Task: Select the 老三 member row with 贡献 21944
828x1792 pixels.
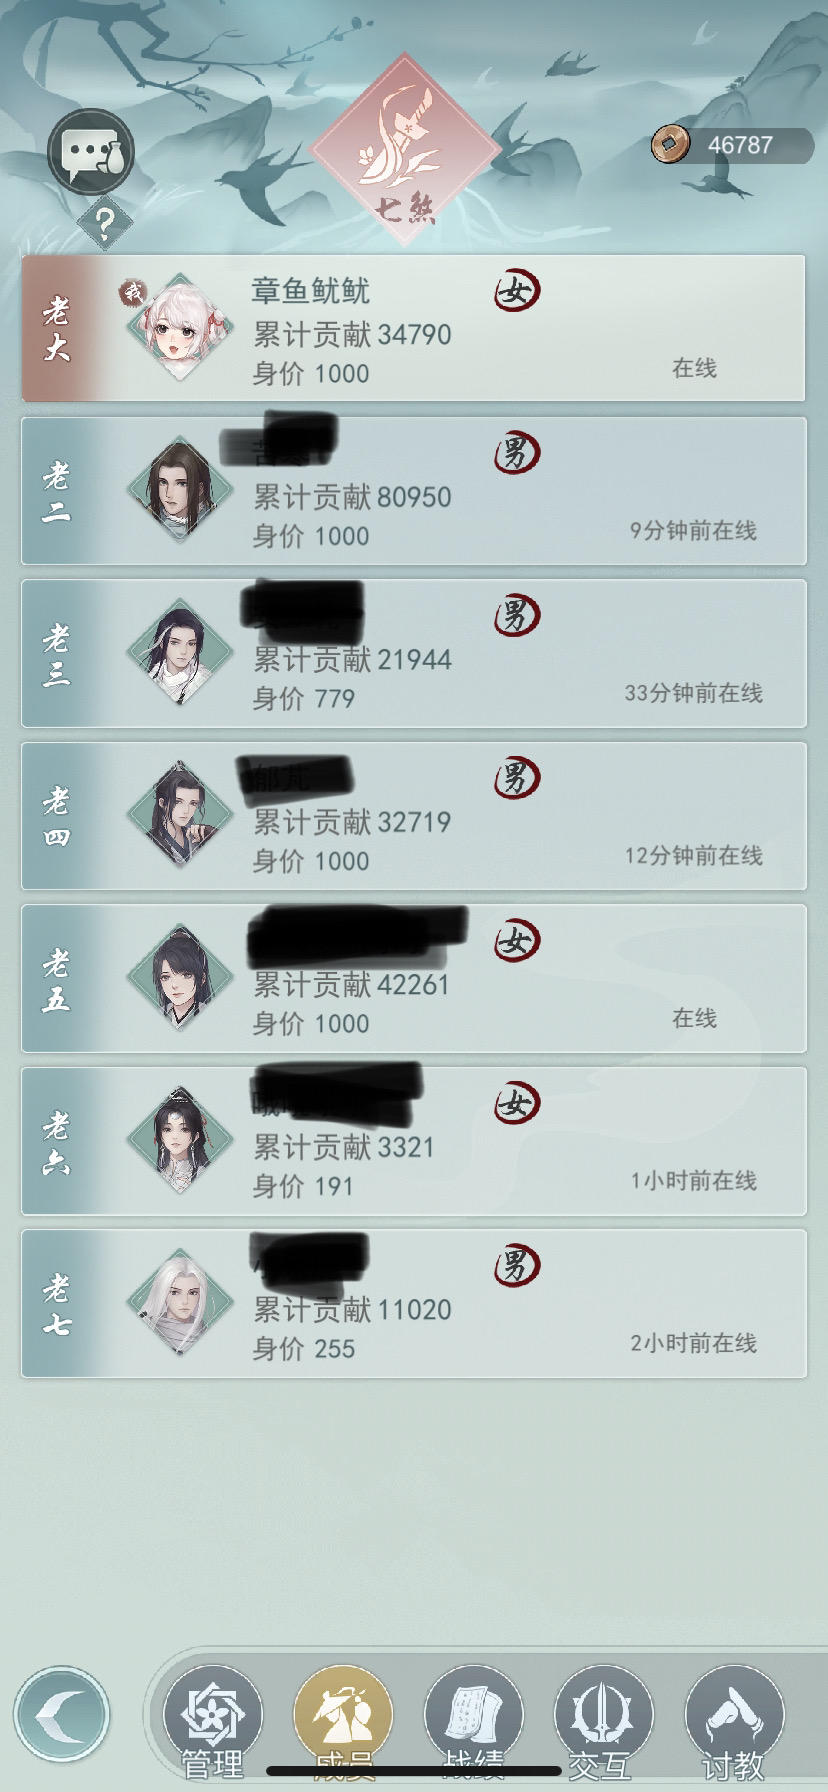Action: [414, 654]
